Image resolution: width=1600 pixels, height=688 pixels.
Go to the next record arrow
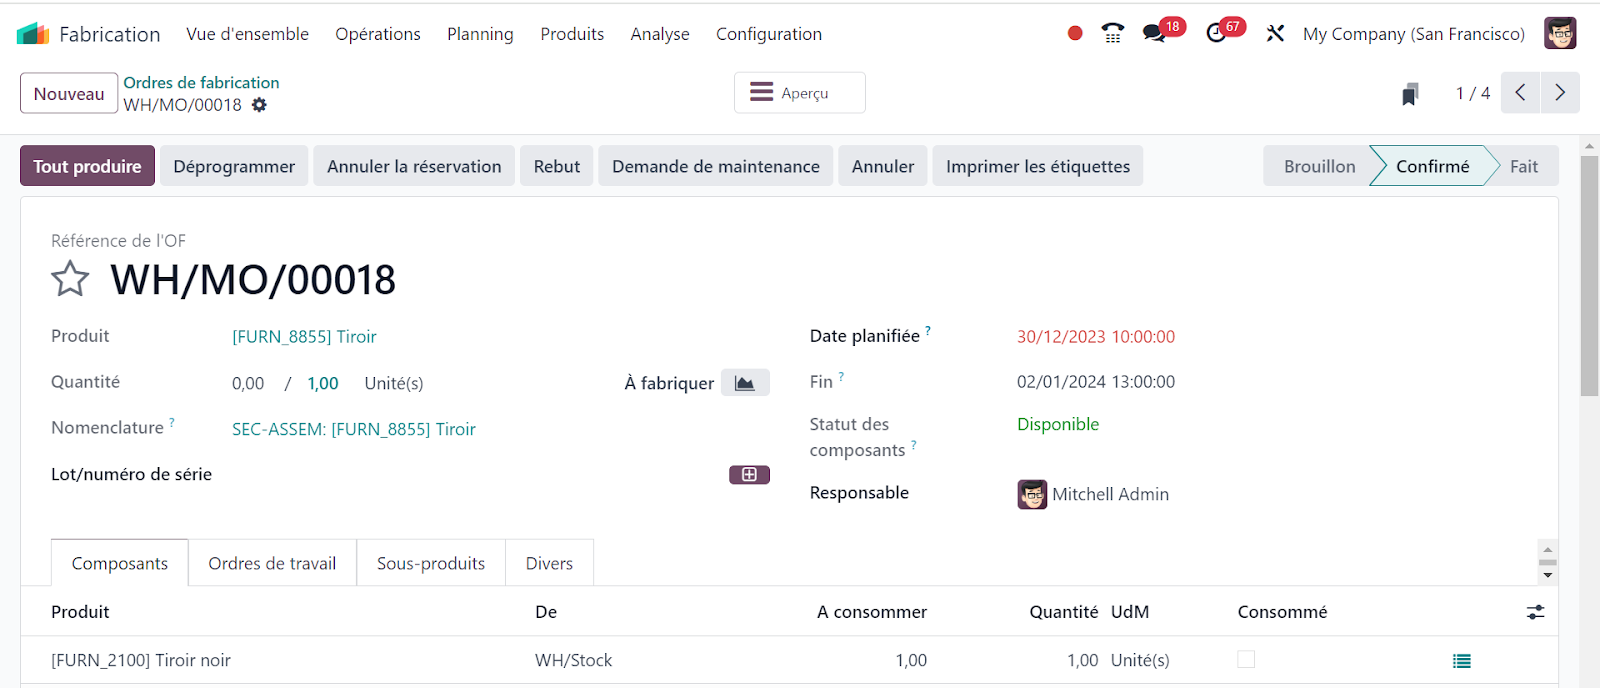point(1560,93)
